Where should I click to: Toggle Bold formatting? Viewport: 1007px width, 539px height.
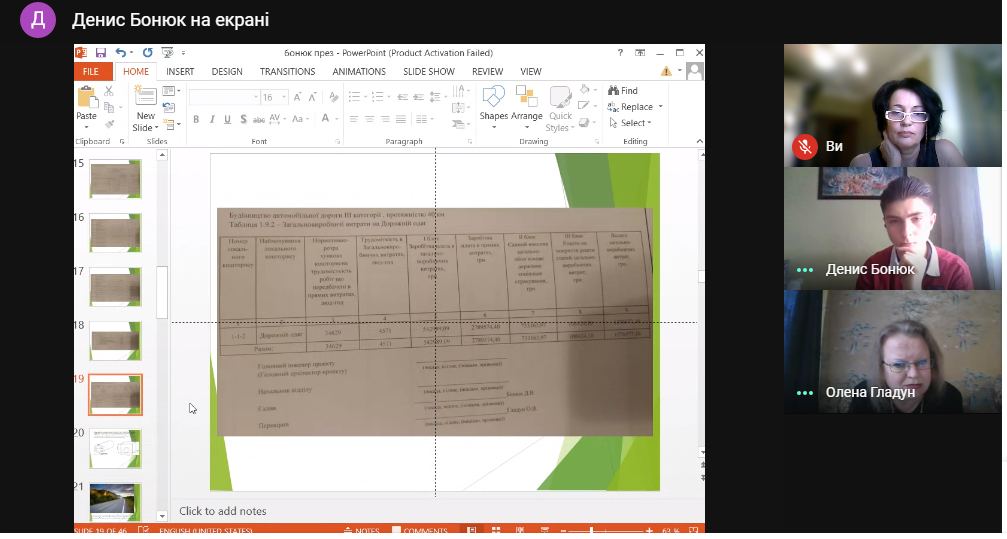(196, 119)
